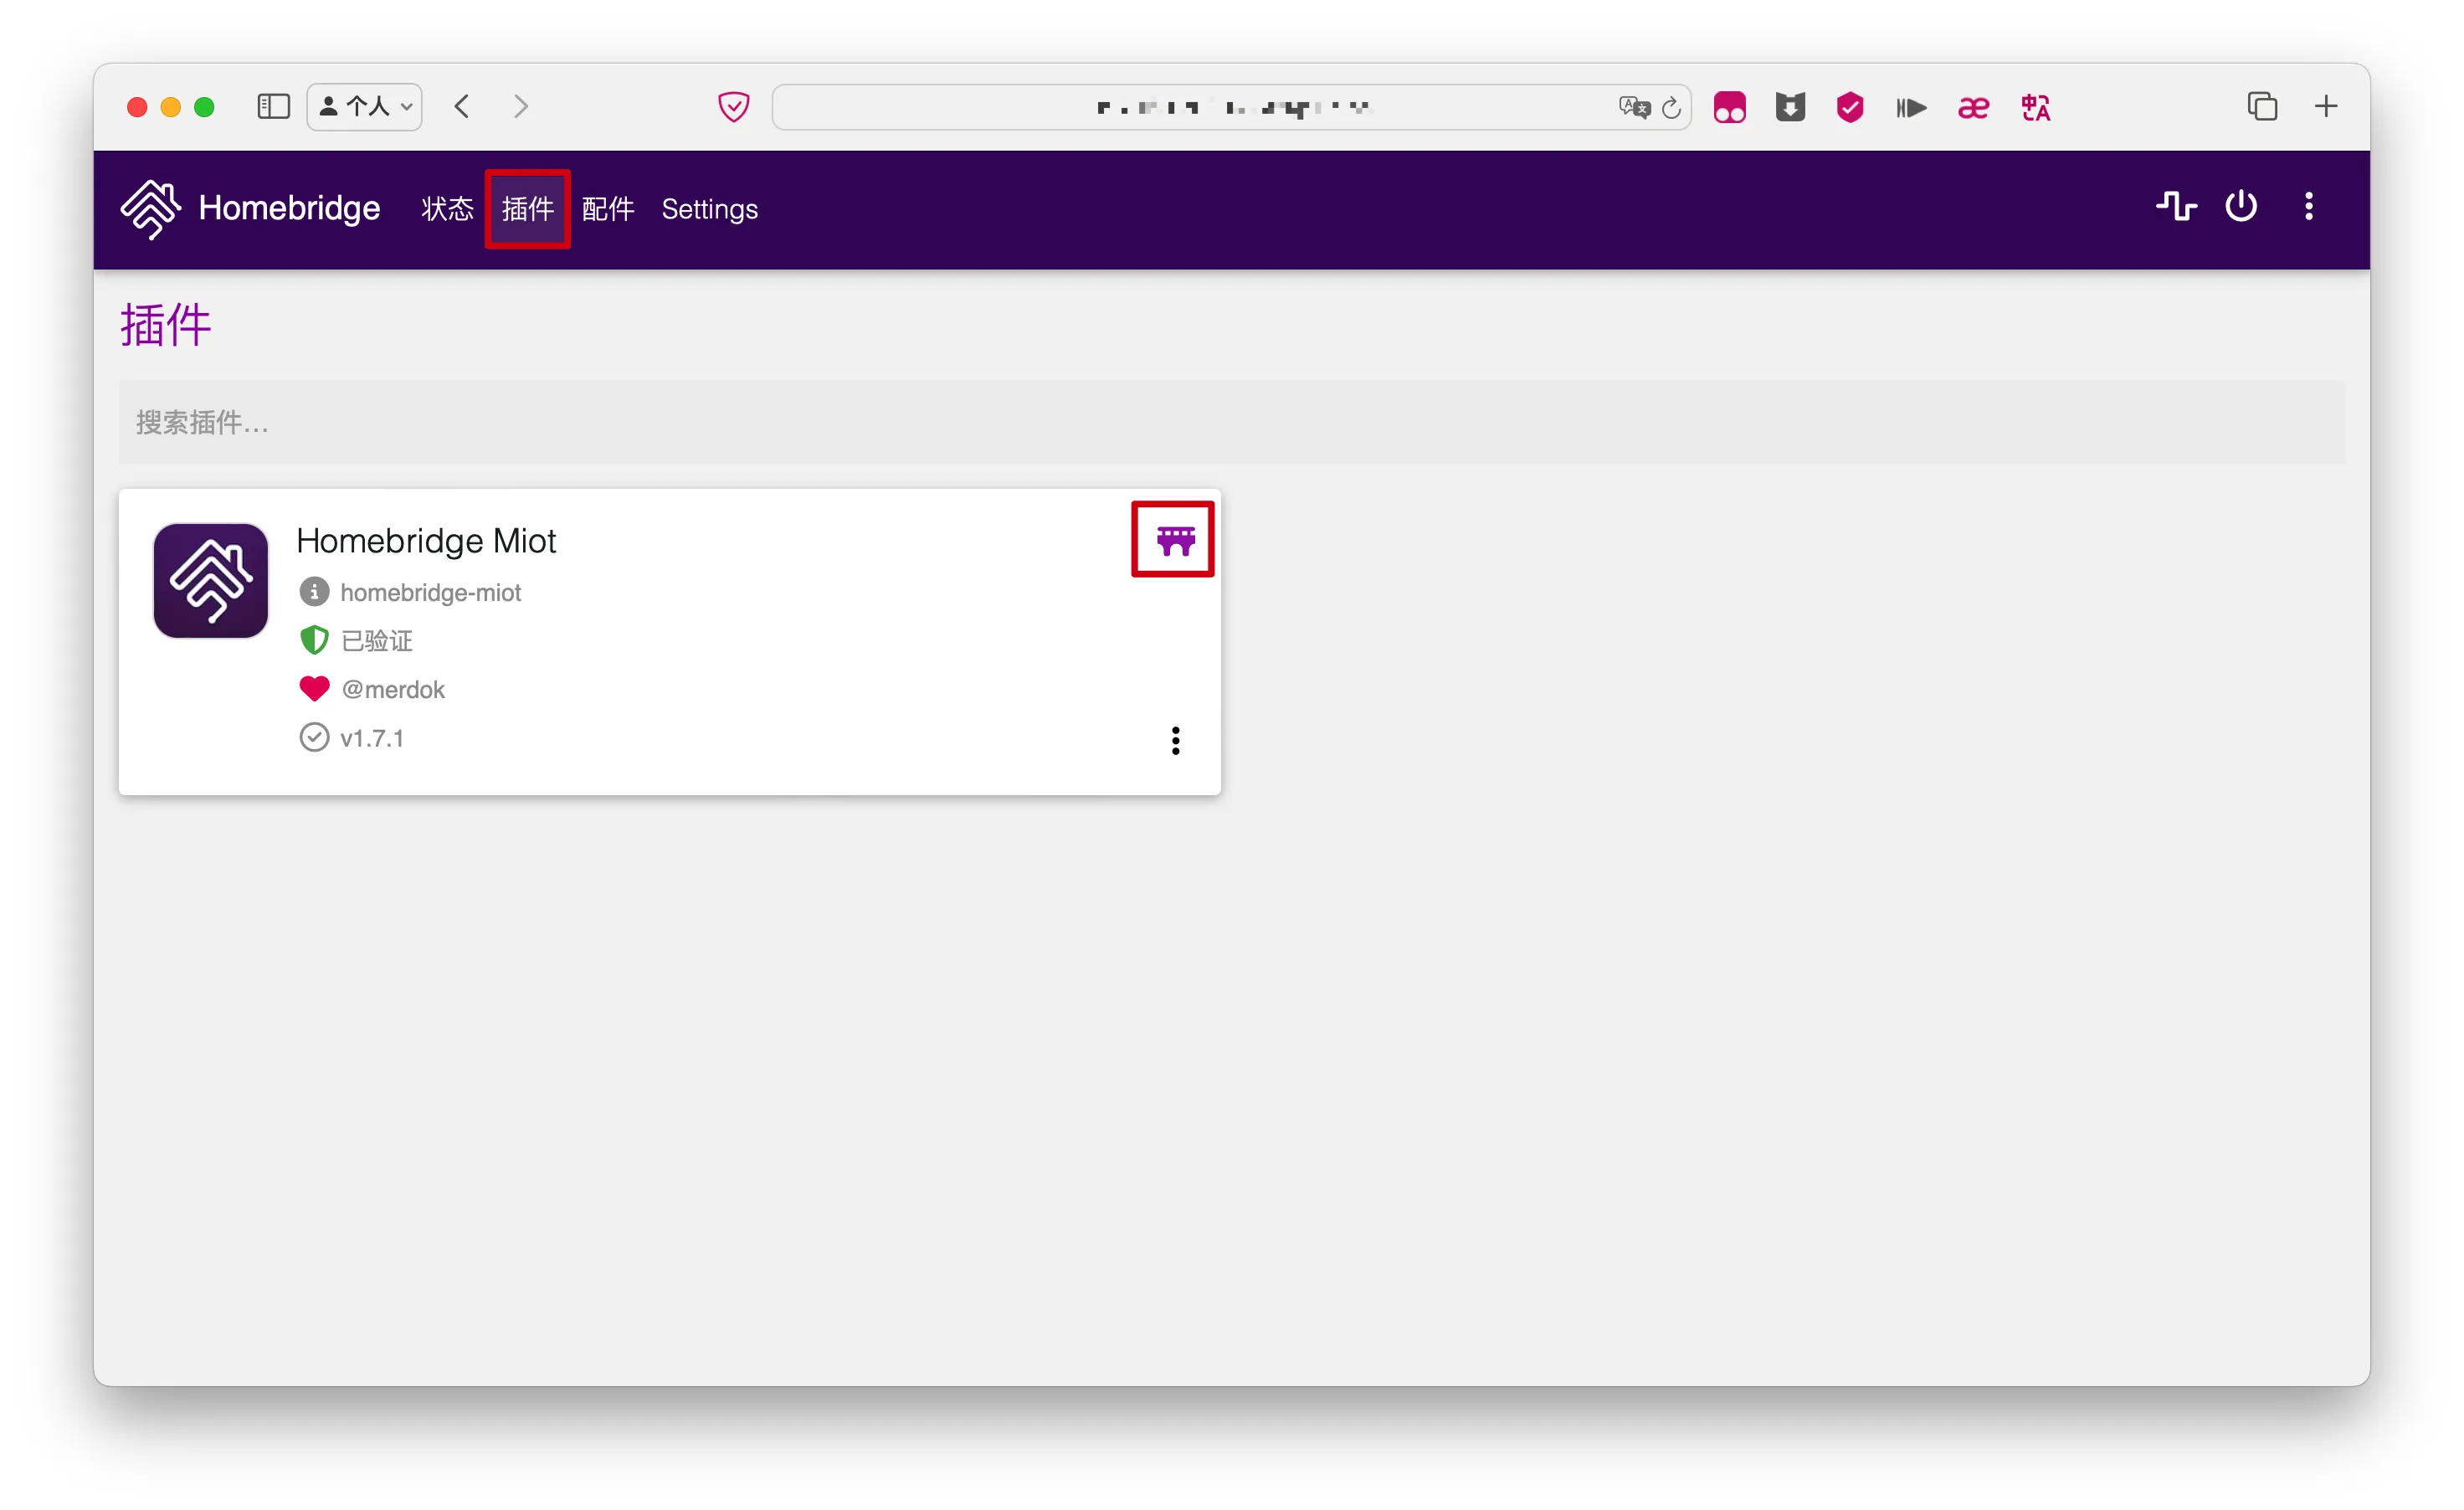Click the privacy shield icon in Safari

click(734, 106)
